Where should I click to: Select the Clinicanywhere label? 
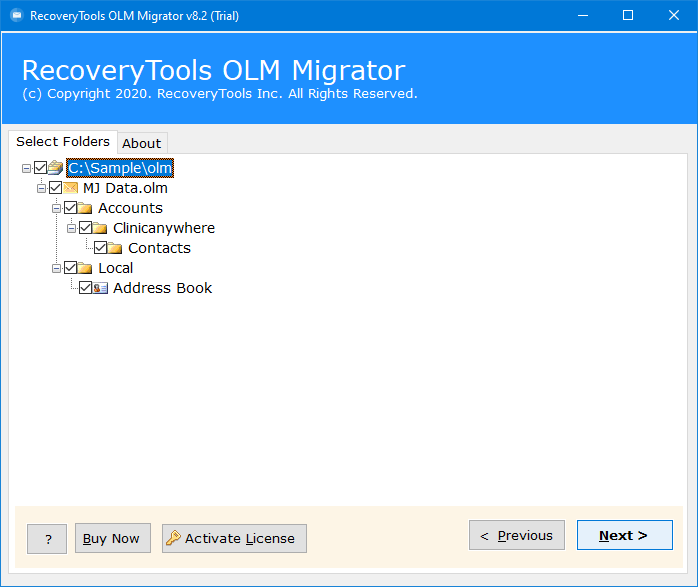point(164,228)
